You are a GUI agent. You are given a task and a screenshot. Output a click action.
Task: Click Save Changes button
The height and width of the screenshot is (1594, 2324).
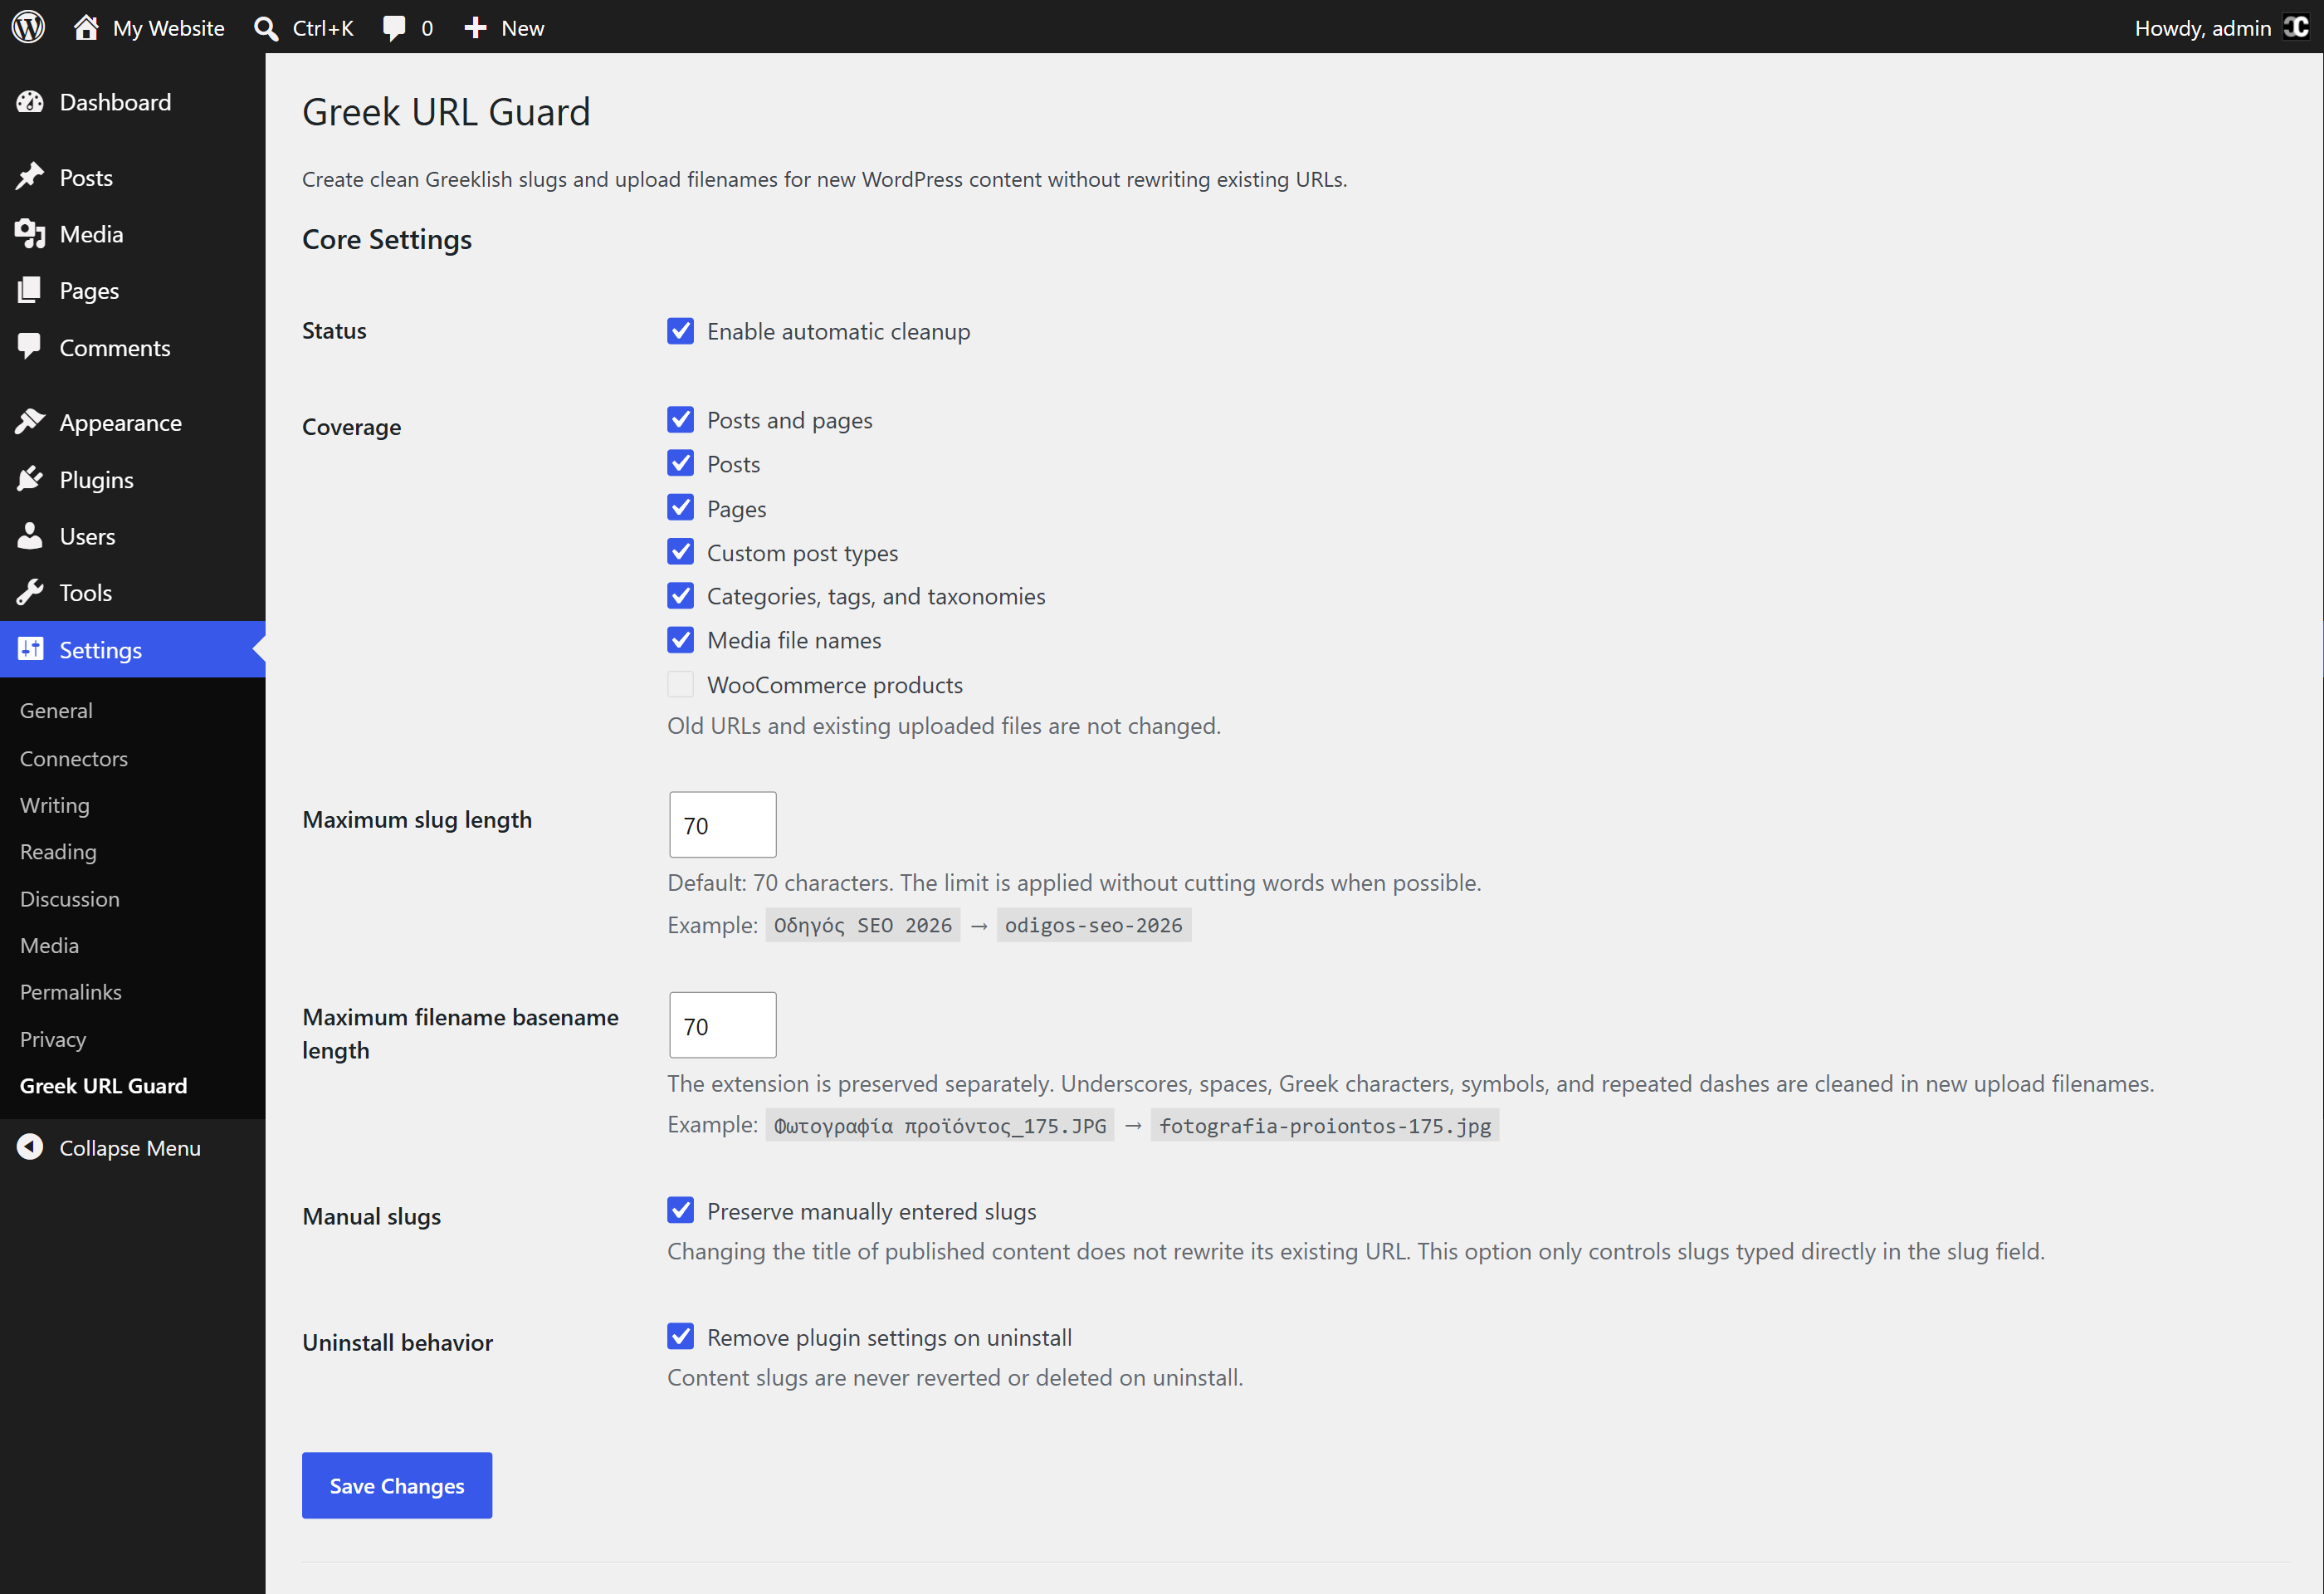(397, 1485)
